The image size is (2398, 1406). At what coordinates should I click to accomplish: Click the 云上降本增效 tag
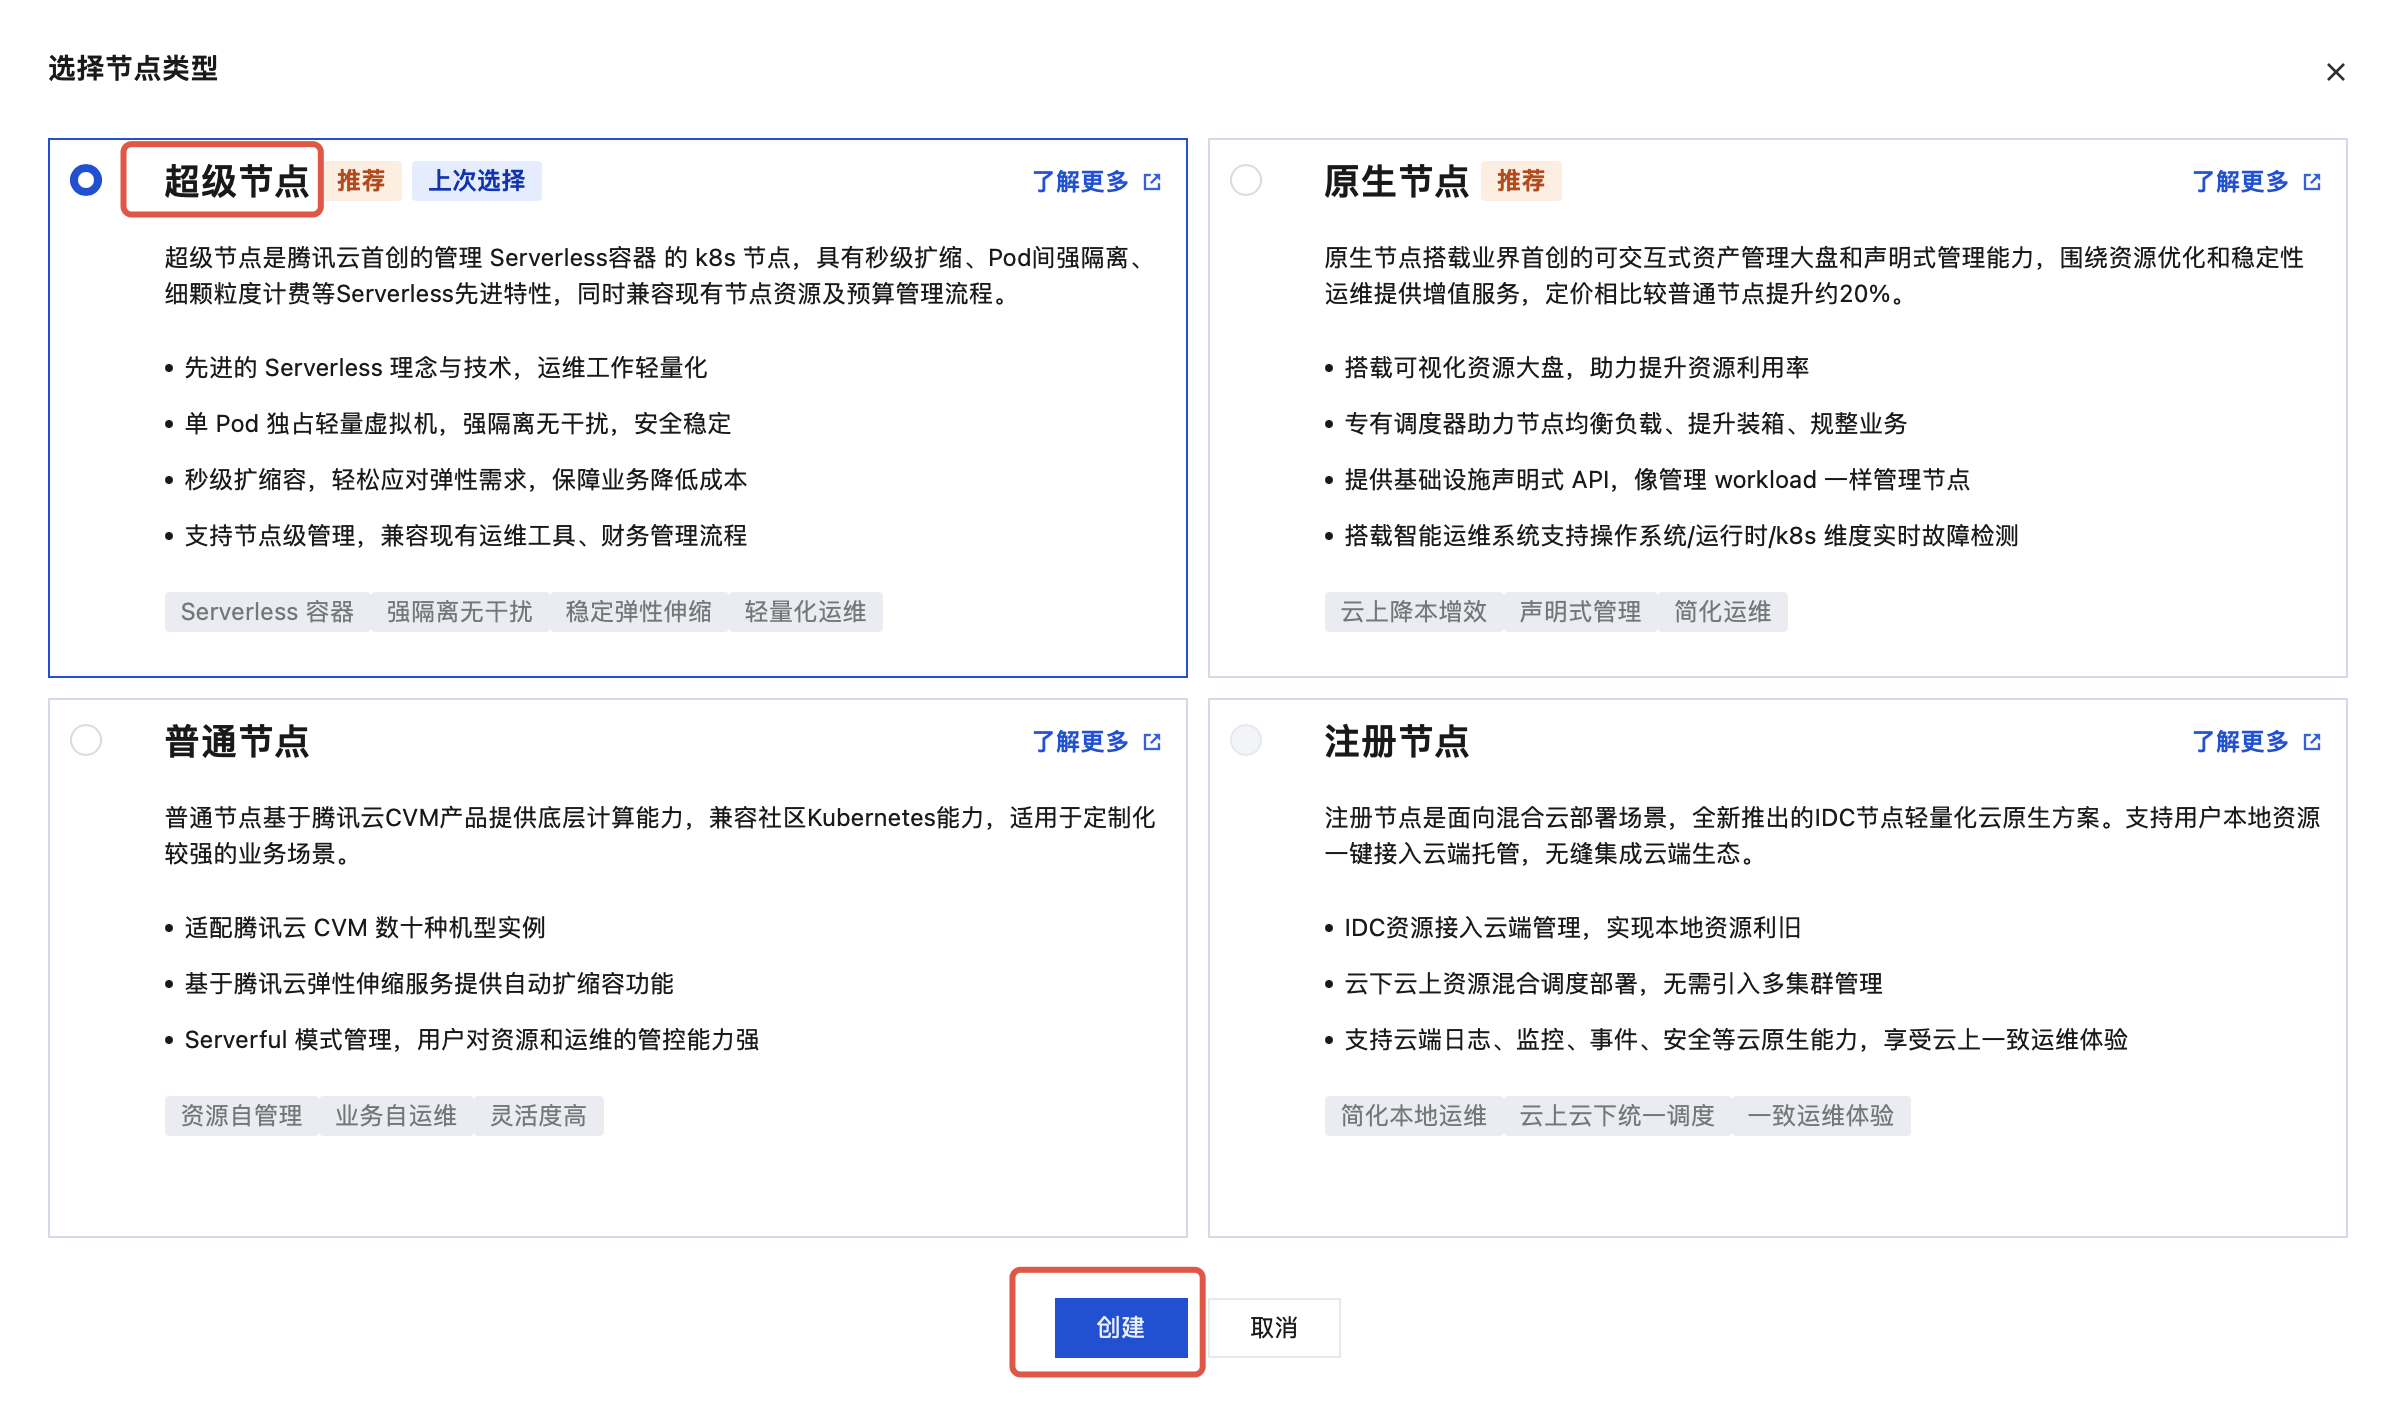(1413, 612)
